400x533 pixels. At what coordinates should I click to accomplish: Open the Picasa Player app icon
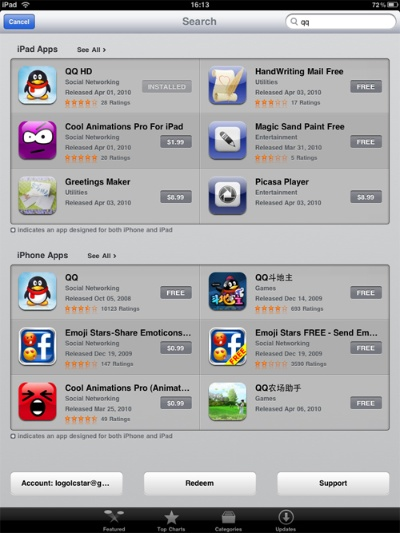(x=227, y=195)
